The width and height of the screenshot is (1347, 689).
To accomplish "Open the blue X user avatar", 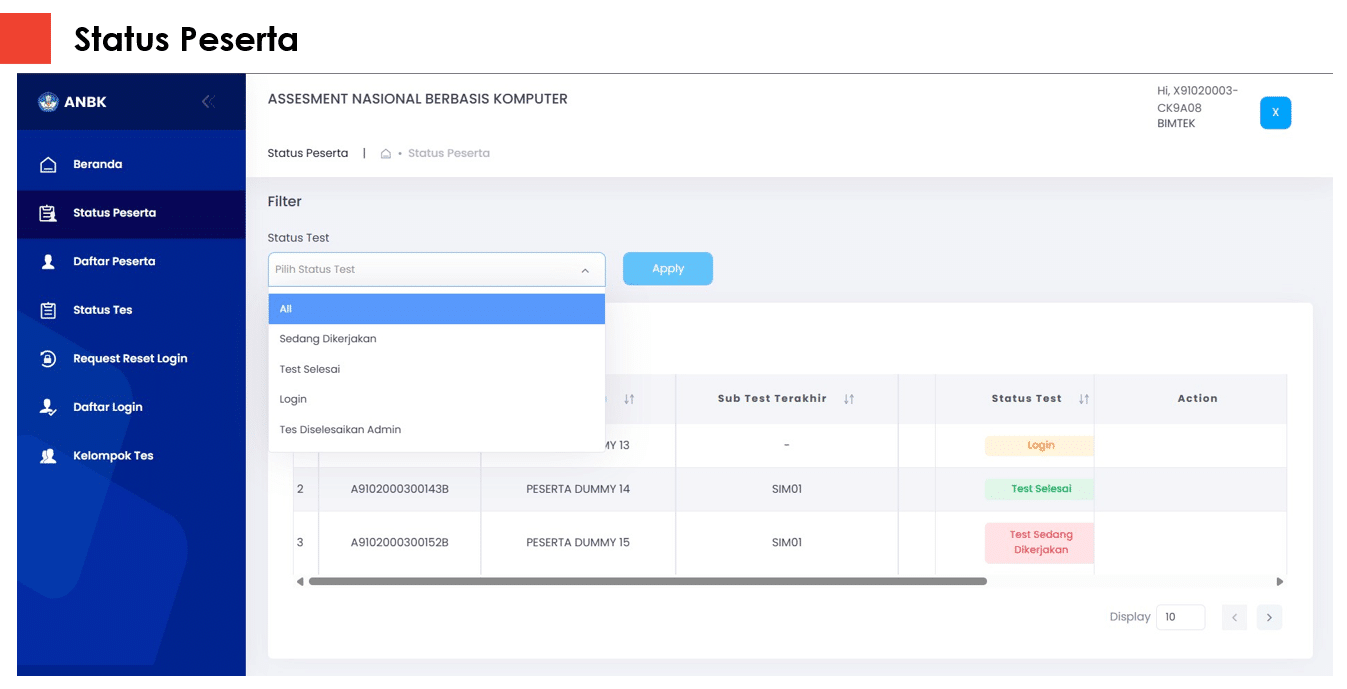I will click(x=1275, y=113).
